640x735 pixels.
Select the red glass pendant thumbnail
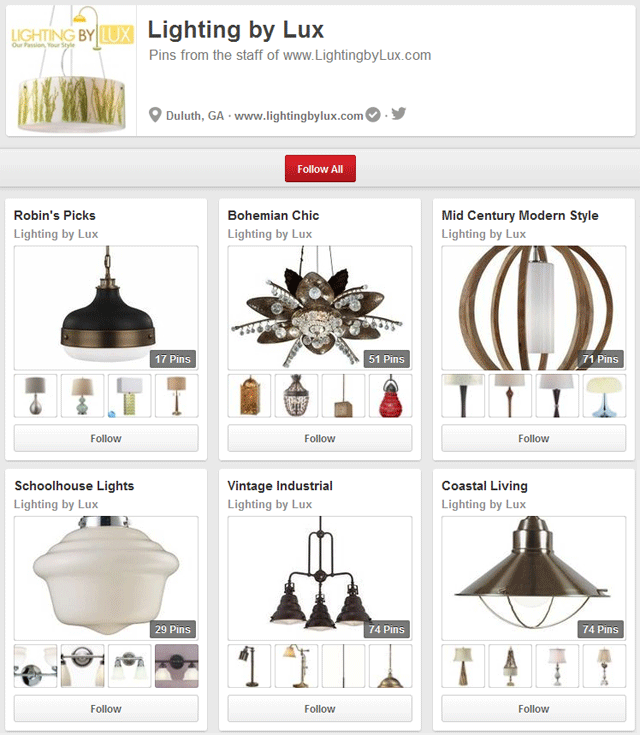[391, 396]
